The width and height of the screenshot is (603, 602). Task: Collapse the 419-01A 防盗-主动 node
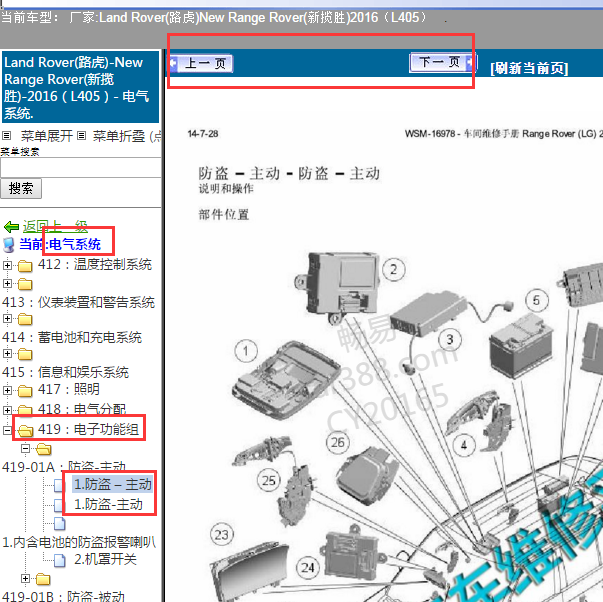pos(25,449)
